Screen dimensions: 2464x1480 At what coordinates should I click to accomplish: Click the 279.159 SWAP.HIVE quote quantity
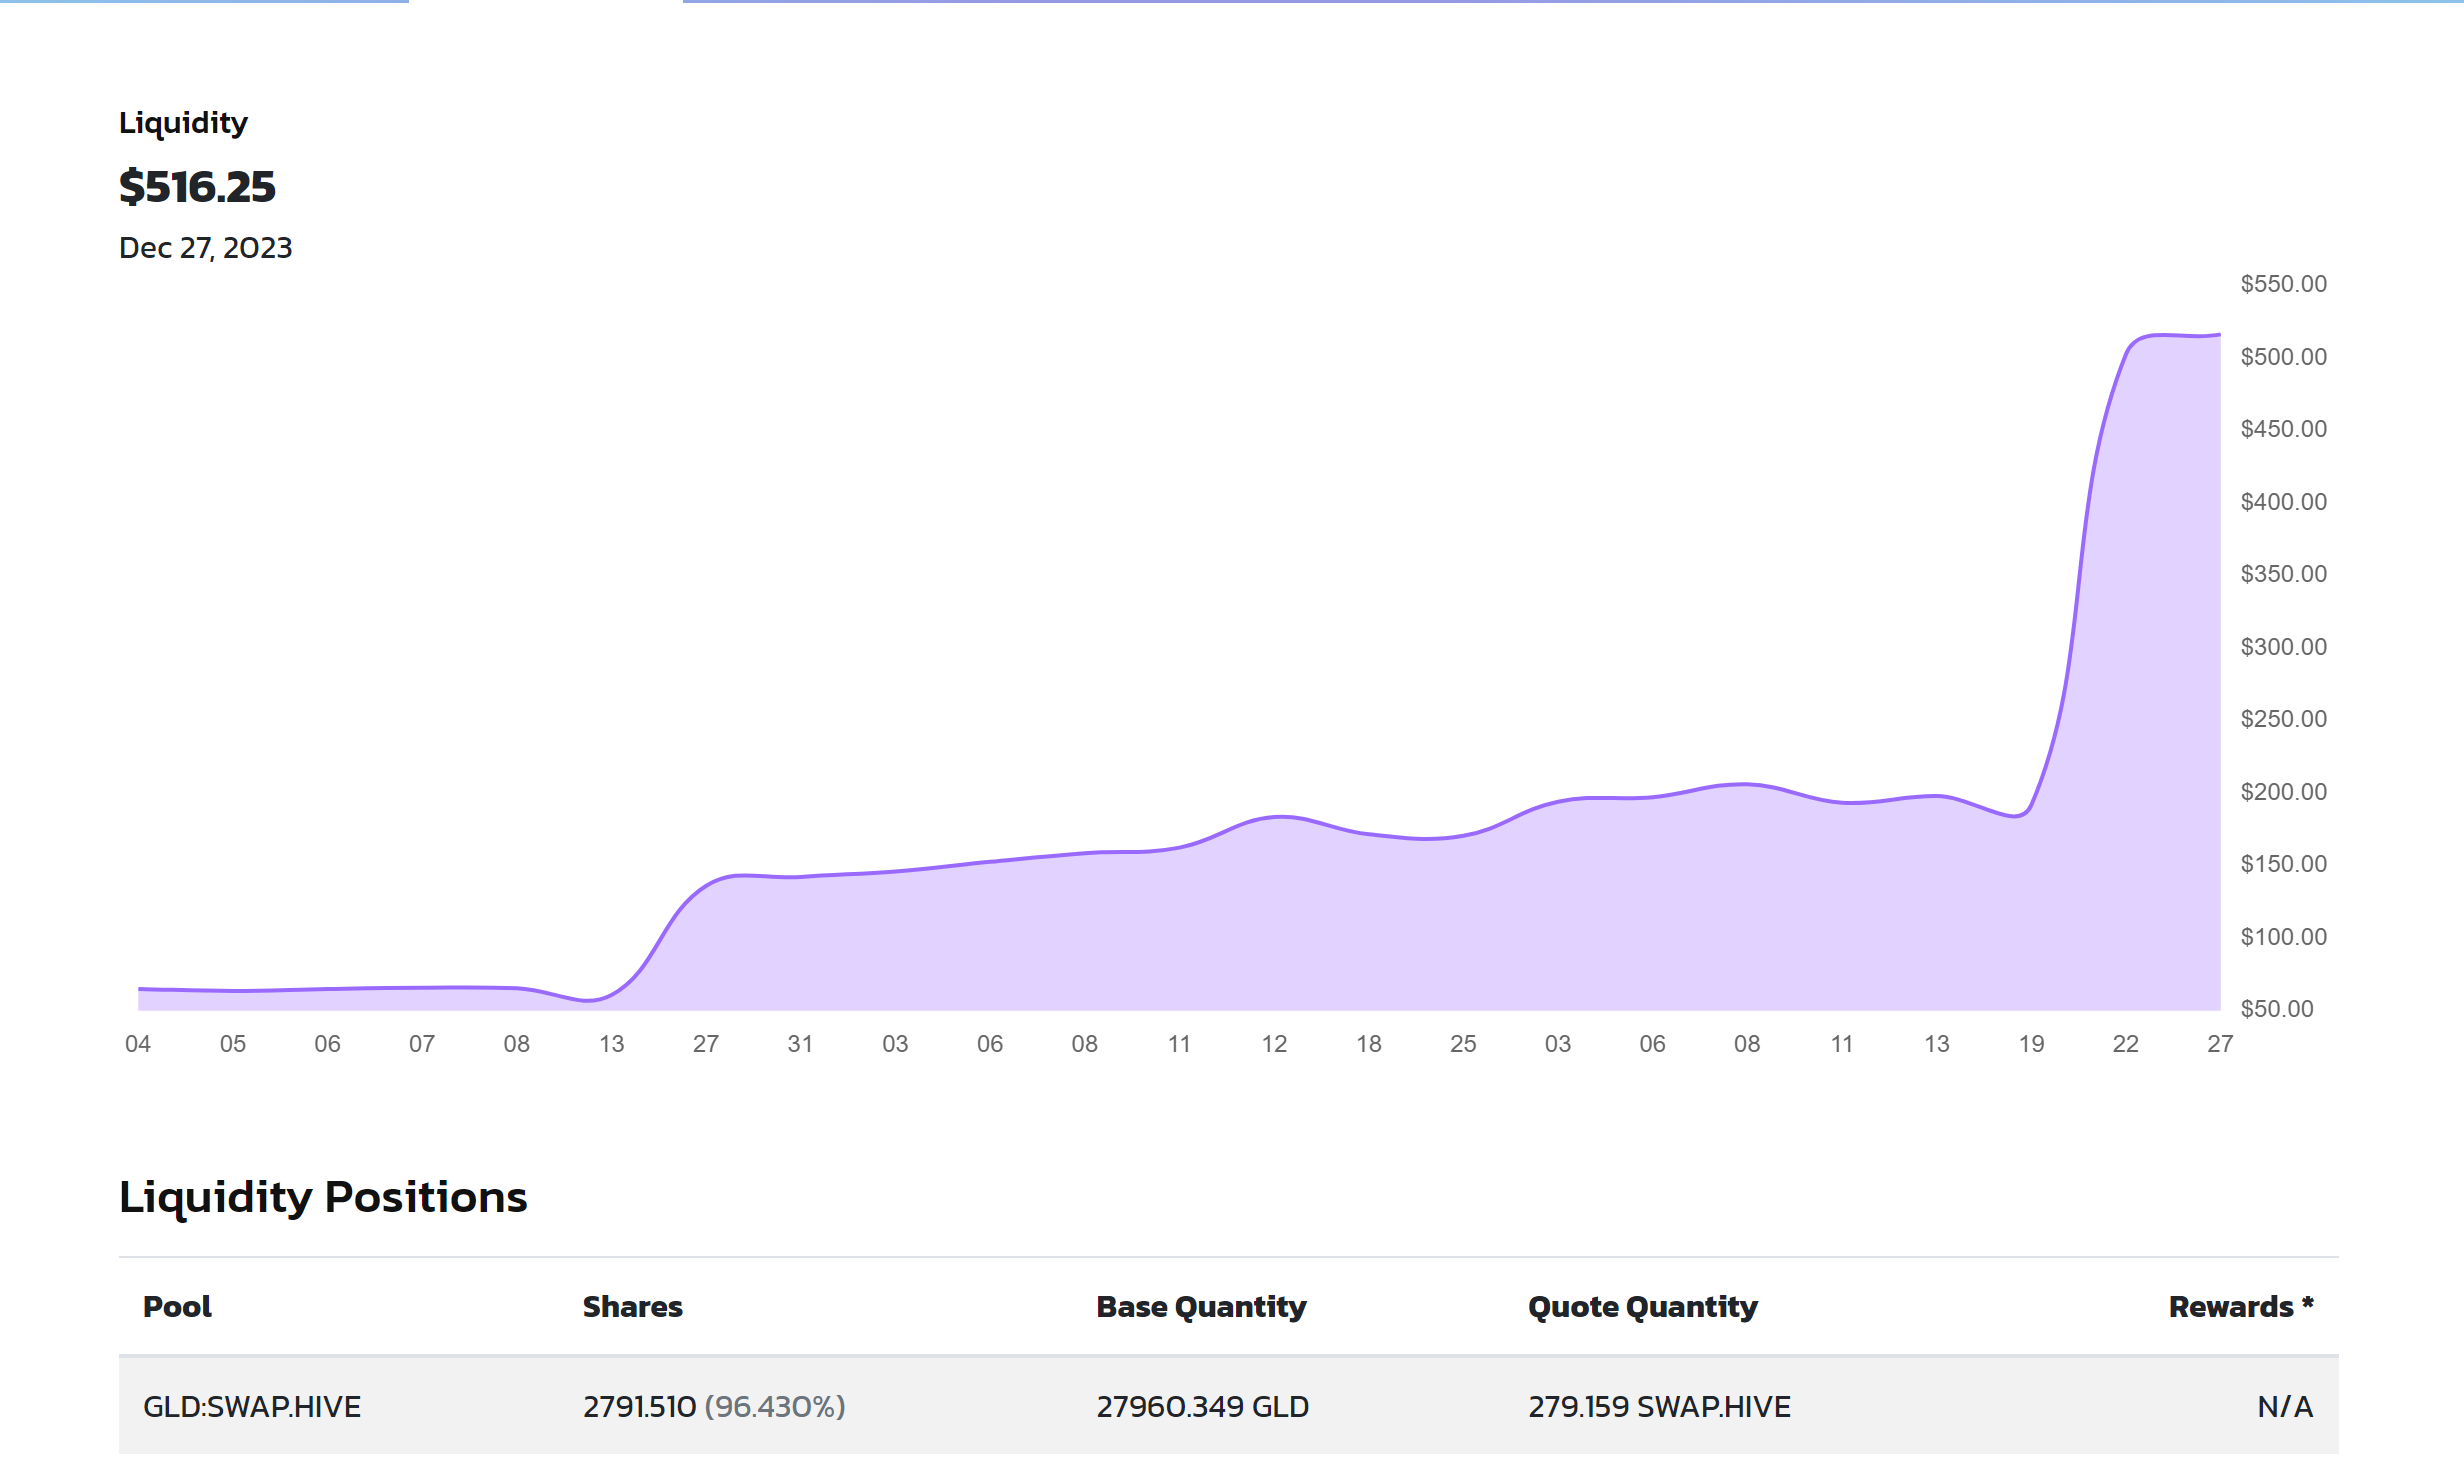(1659, 1407)
